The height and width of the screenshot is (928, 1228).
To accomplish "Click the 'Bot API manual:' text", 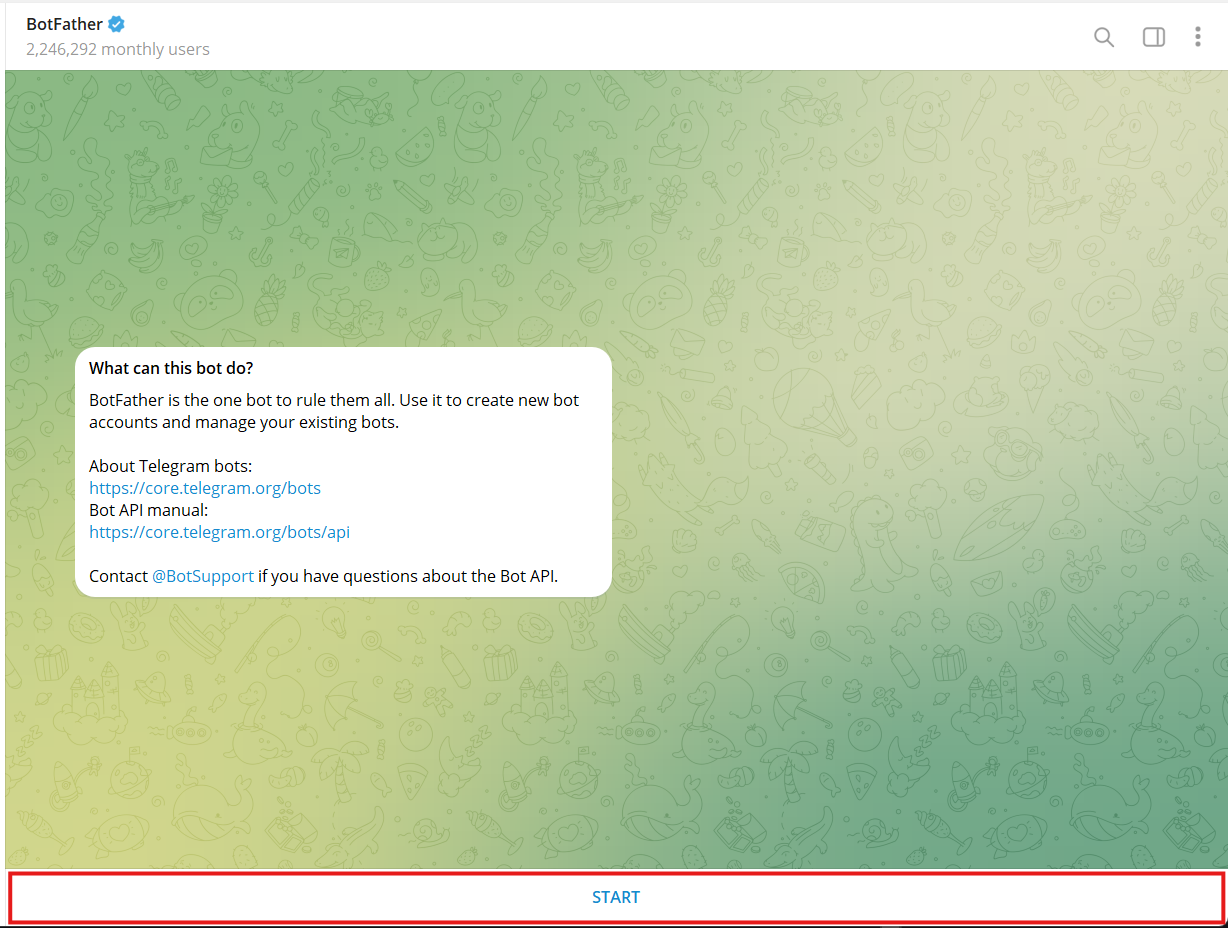I will [x=148, y=510].
